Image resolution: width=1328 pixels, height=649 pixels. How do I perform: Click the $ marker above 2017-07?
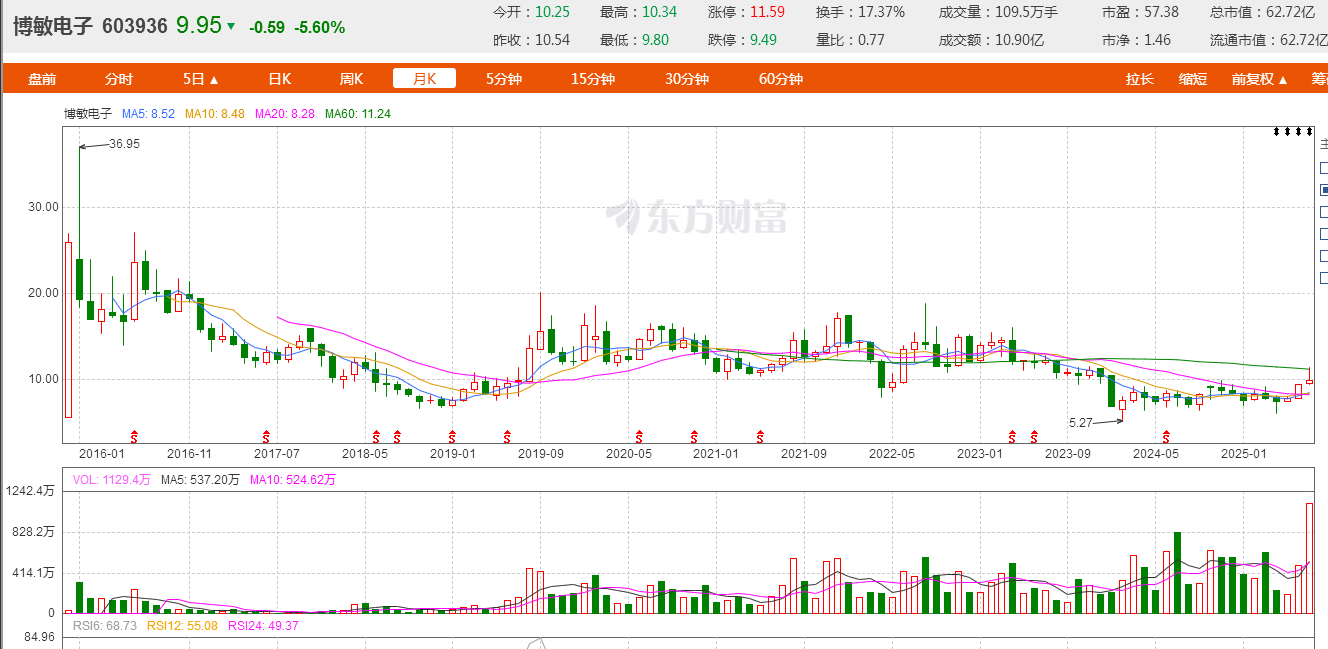coord(266,435)
